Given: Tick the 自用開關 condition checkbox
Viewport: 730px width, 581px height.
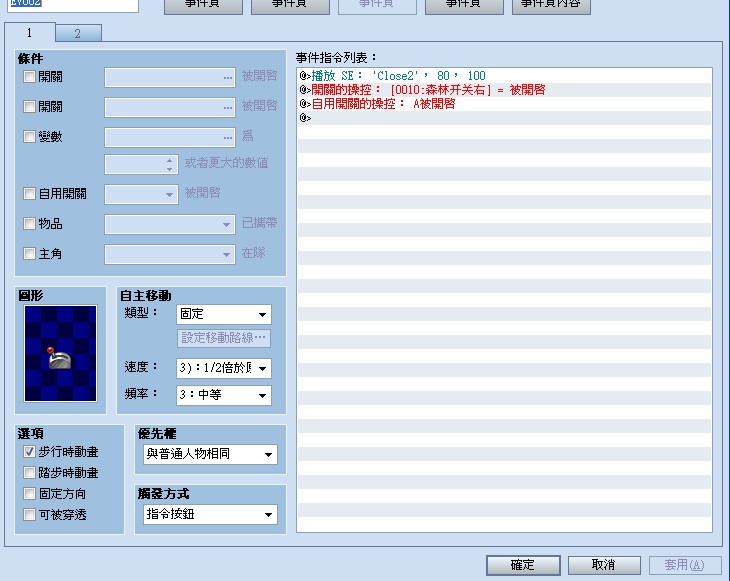Looking at the screenshot, I should tap(29, 193).
